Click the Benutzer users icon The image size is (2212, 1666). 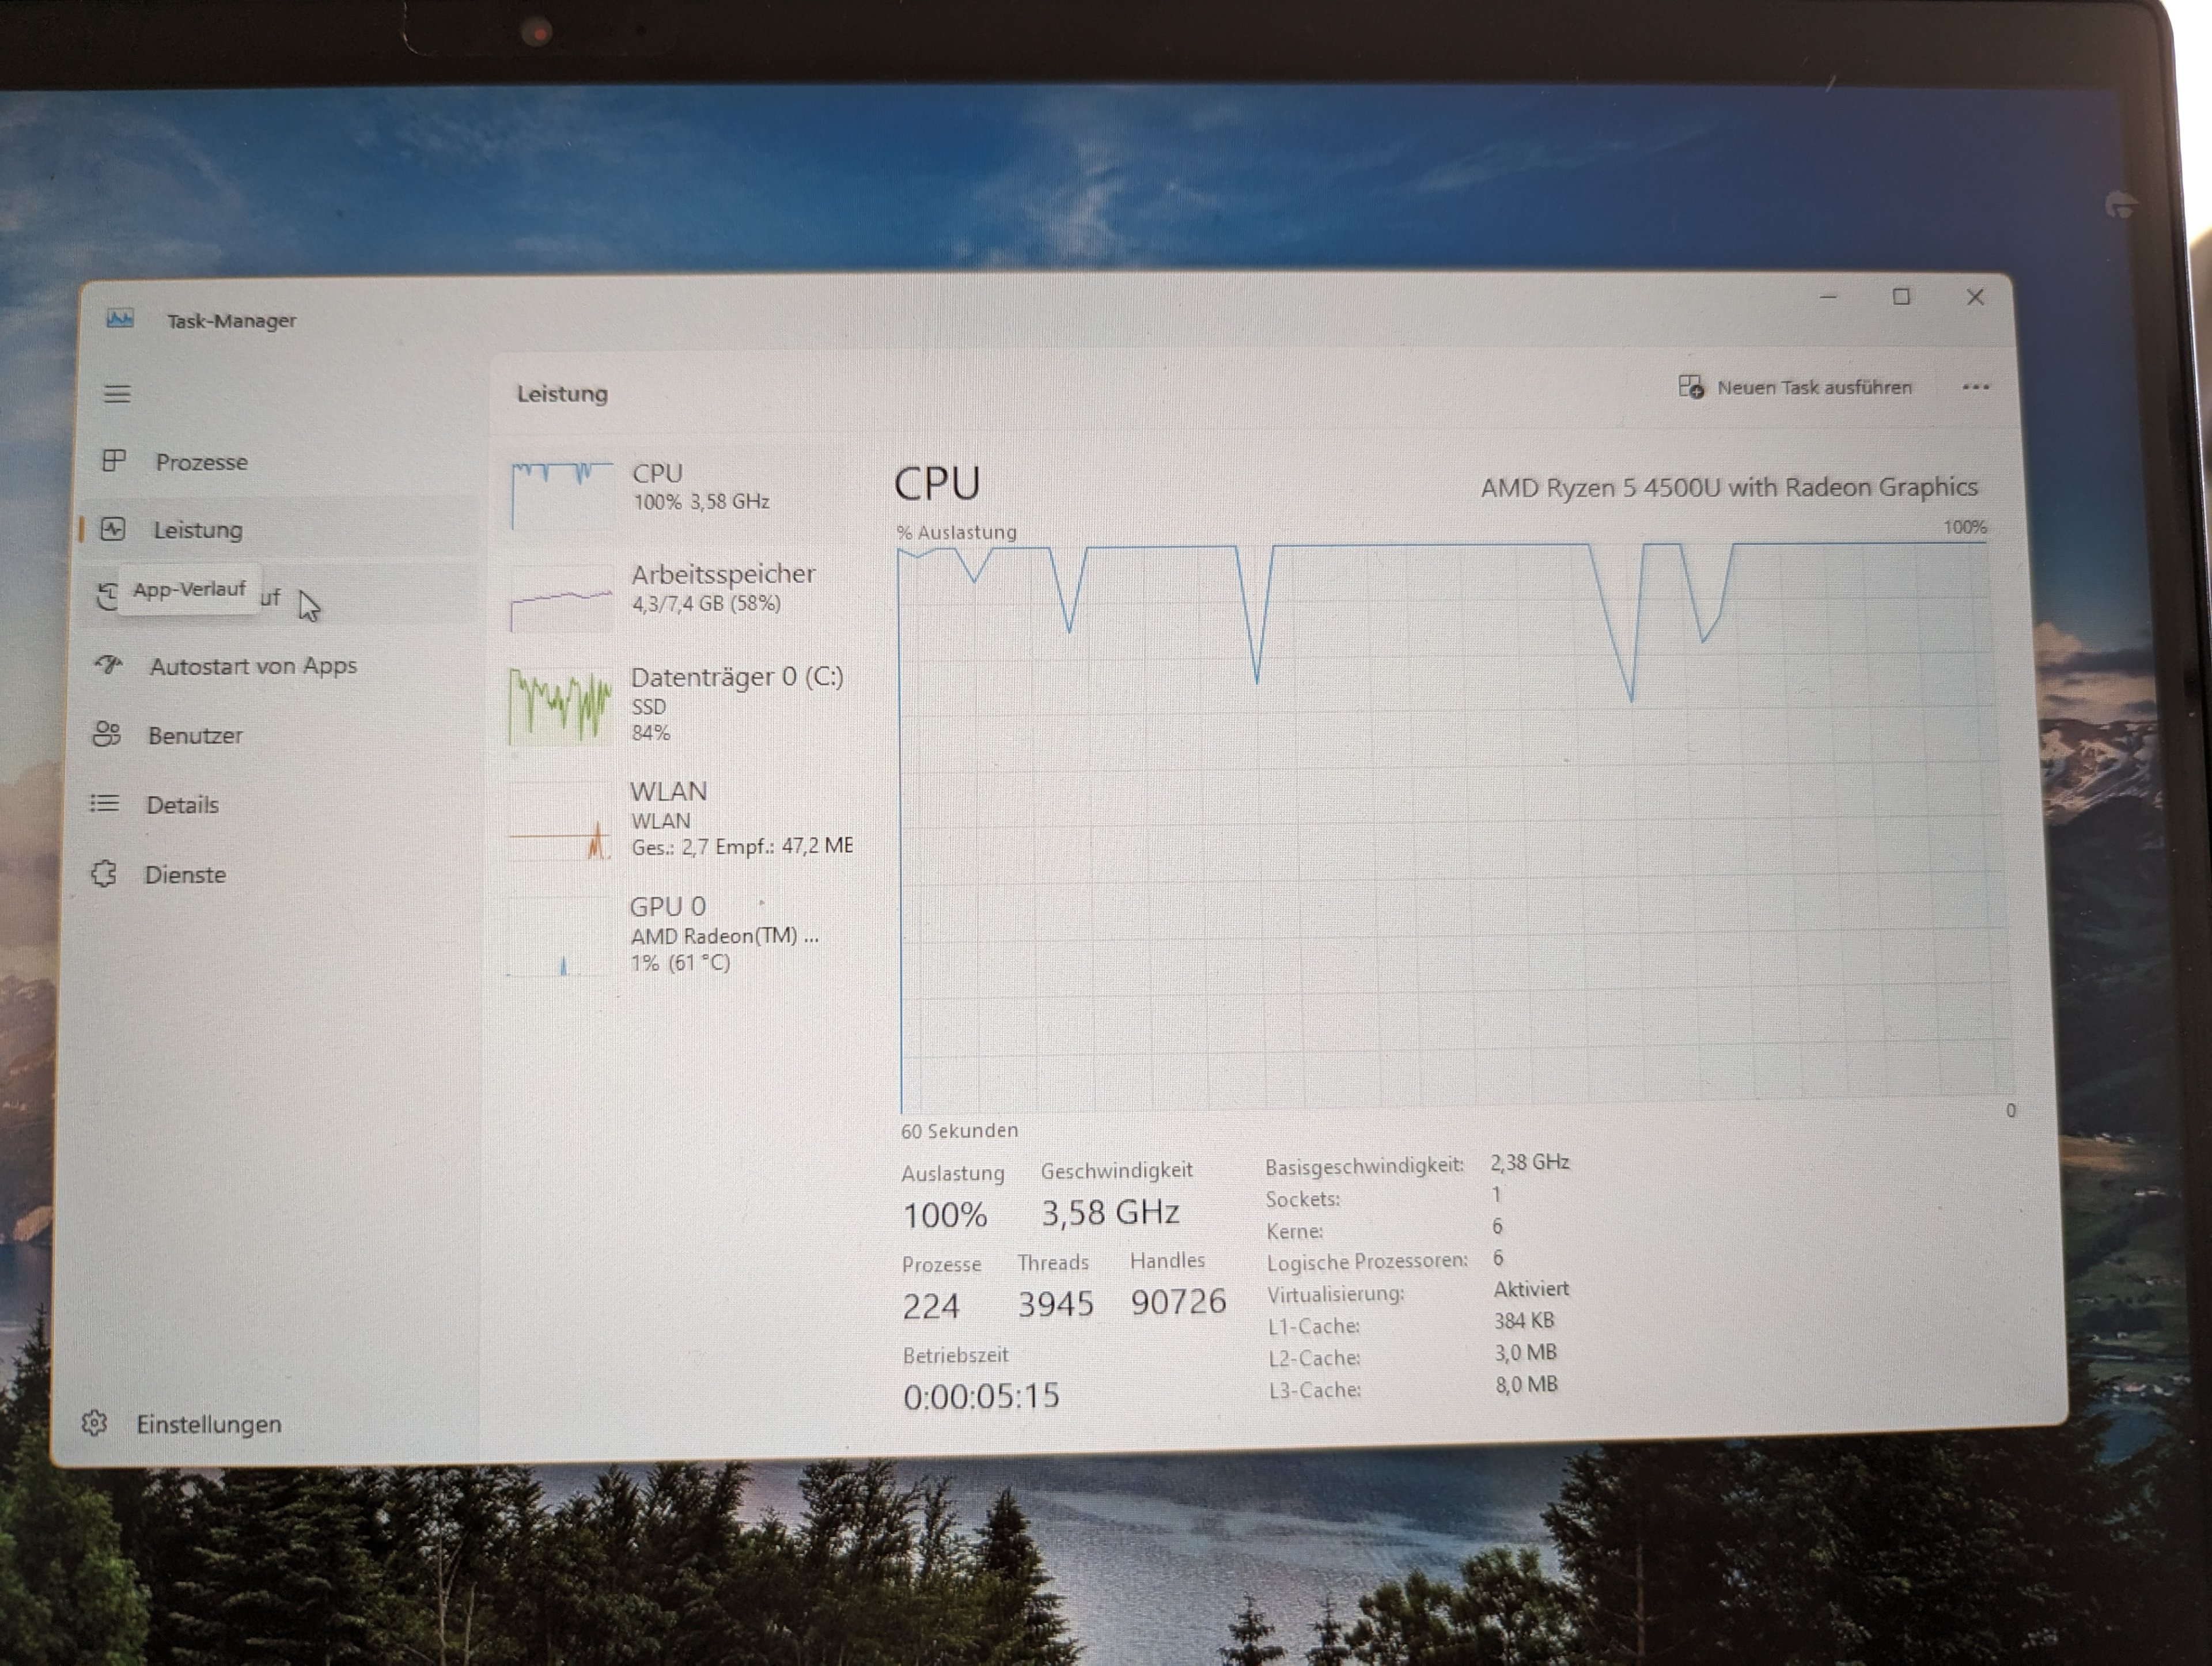tap(107, 734)
